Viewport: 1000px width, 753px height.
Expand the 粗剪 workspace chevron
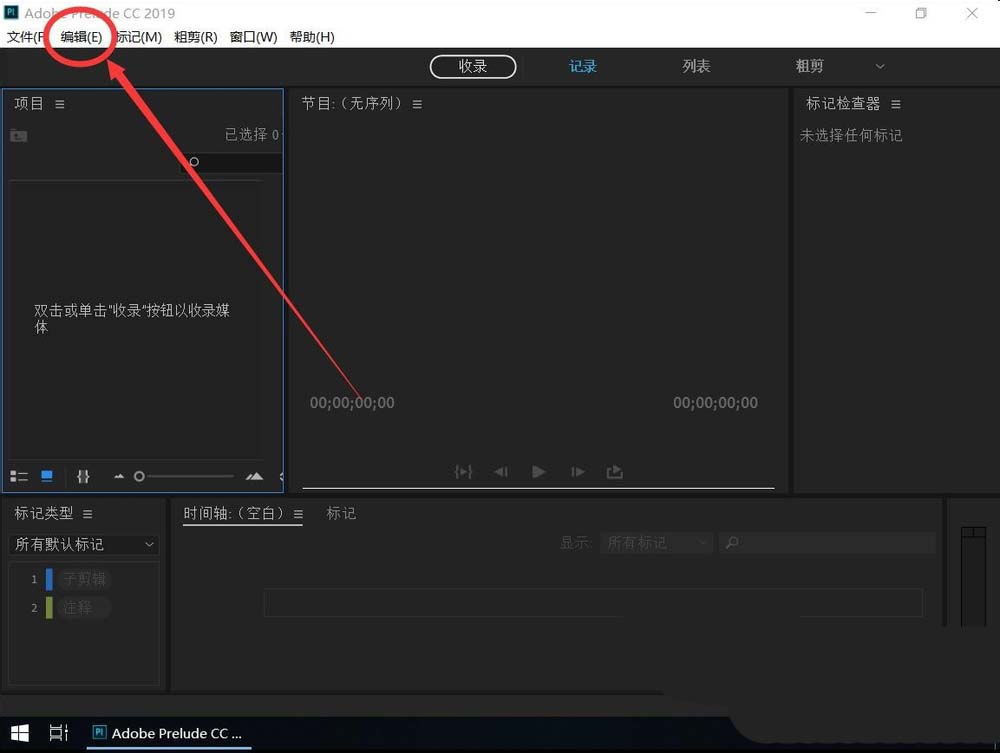[879, 66]
